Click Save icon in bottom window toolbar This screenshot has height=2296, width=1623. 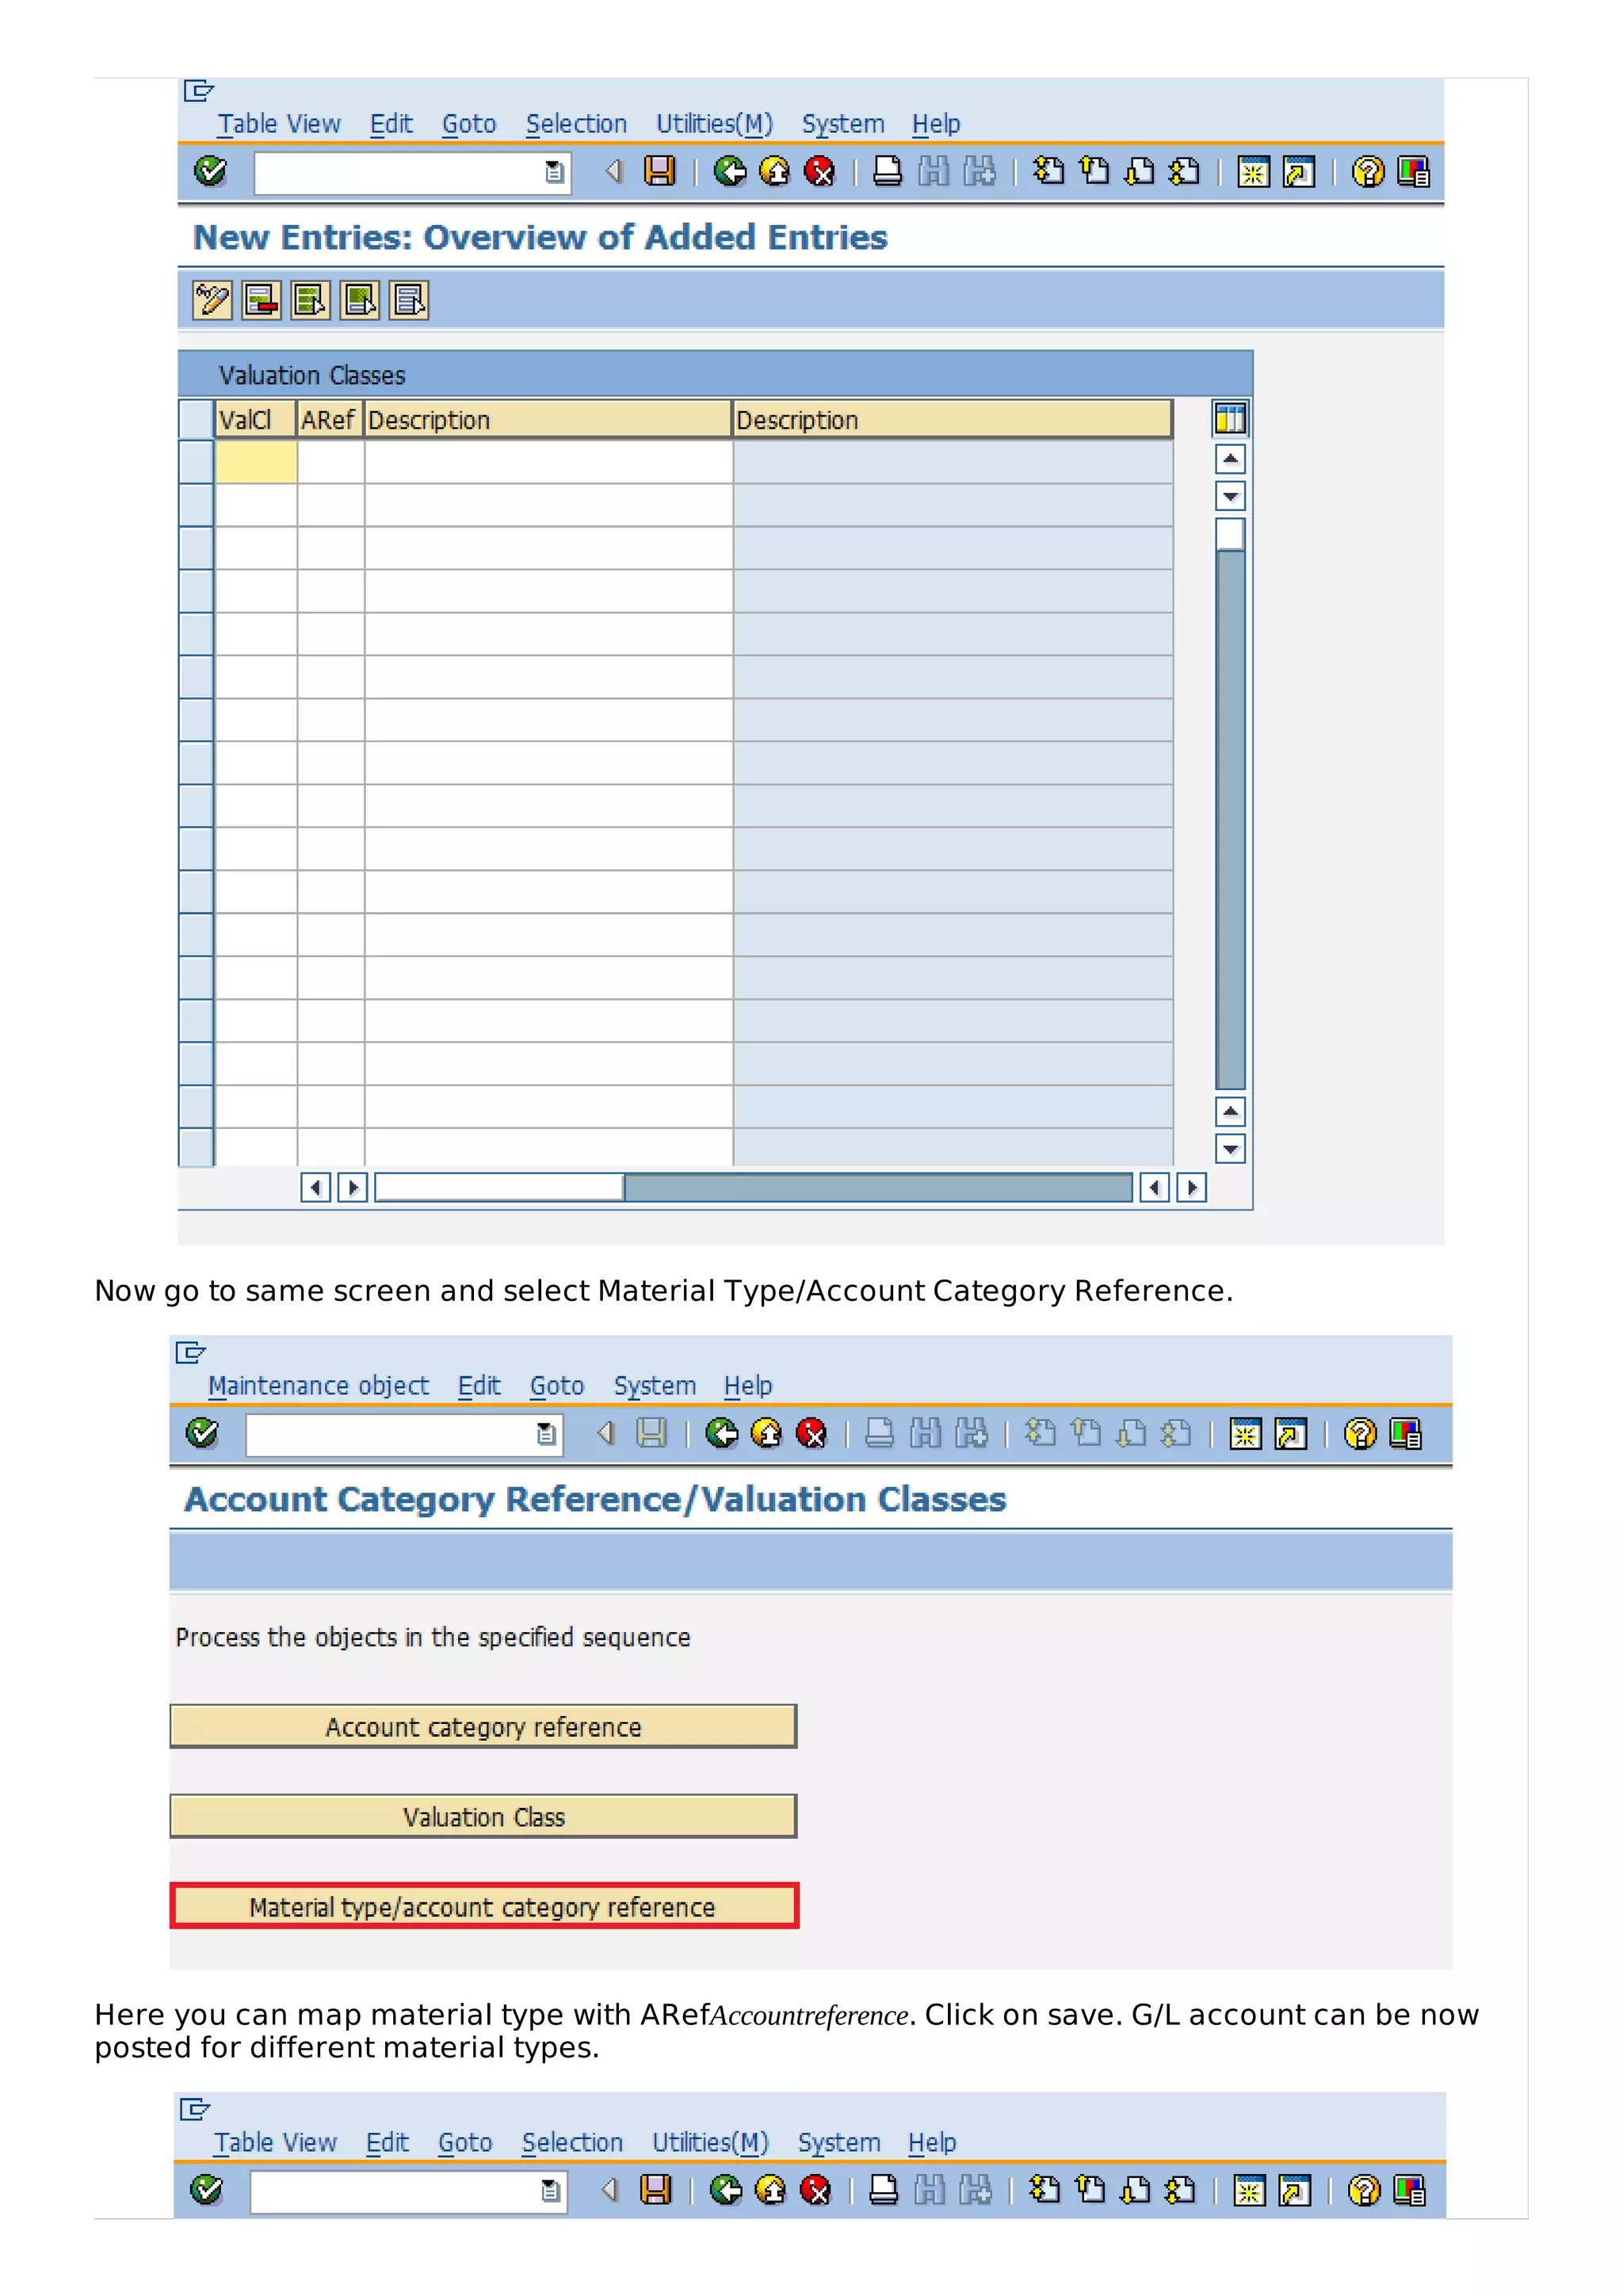[655, 2190]
